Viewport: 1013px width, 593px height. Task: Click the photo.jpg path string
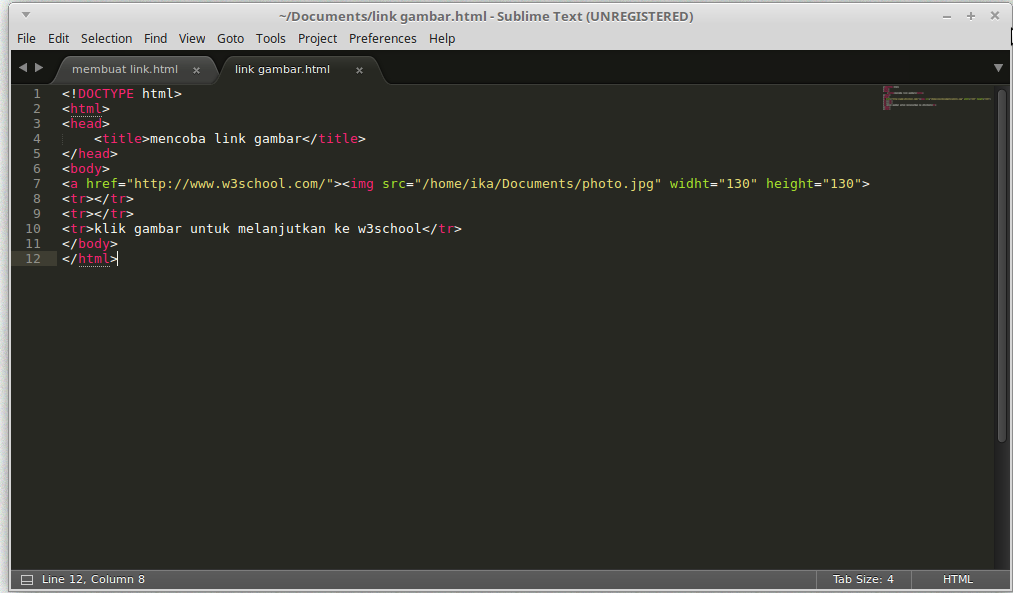pos(538,183)
